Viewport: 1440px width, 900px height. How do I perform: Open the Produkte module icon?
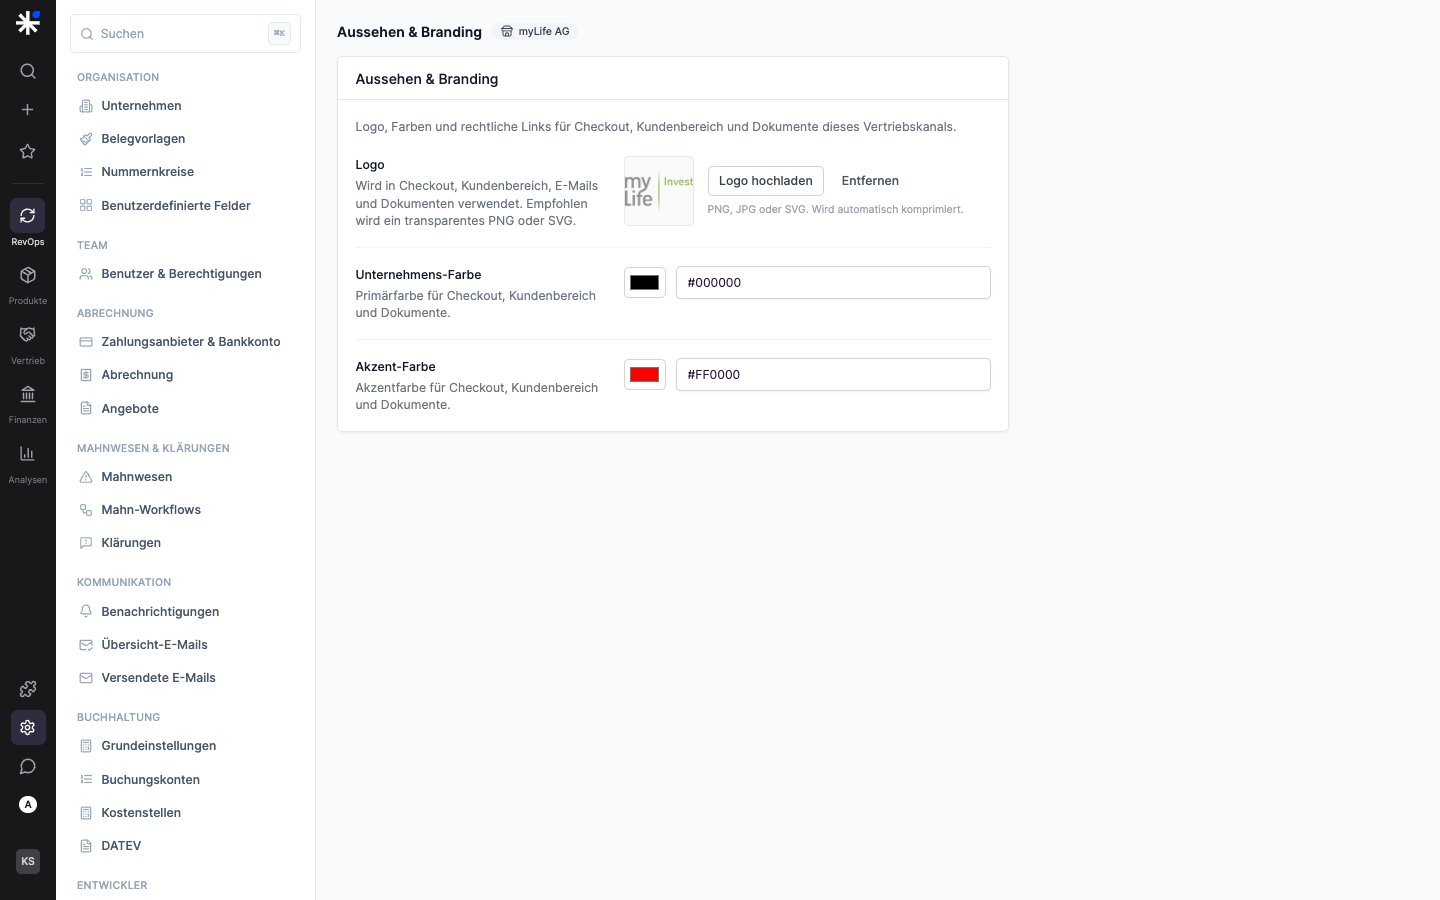[28, 275]
